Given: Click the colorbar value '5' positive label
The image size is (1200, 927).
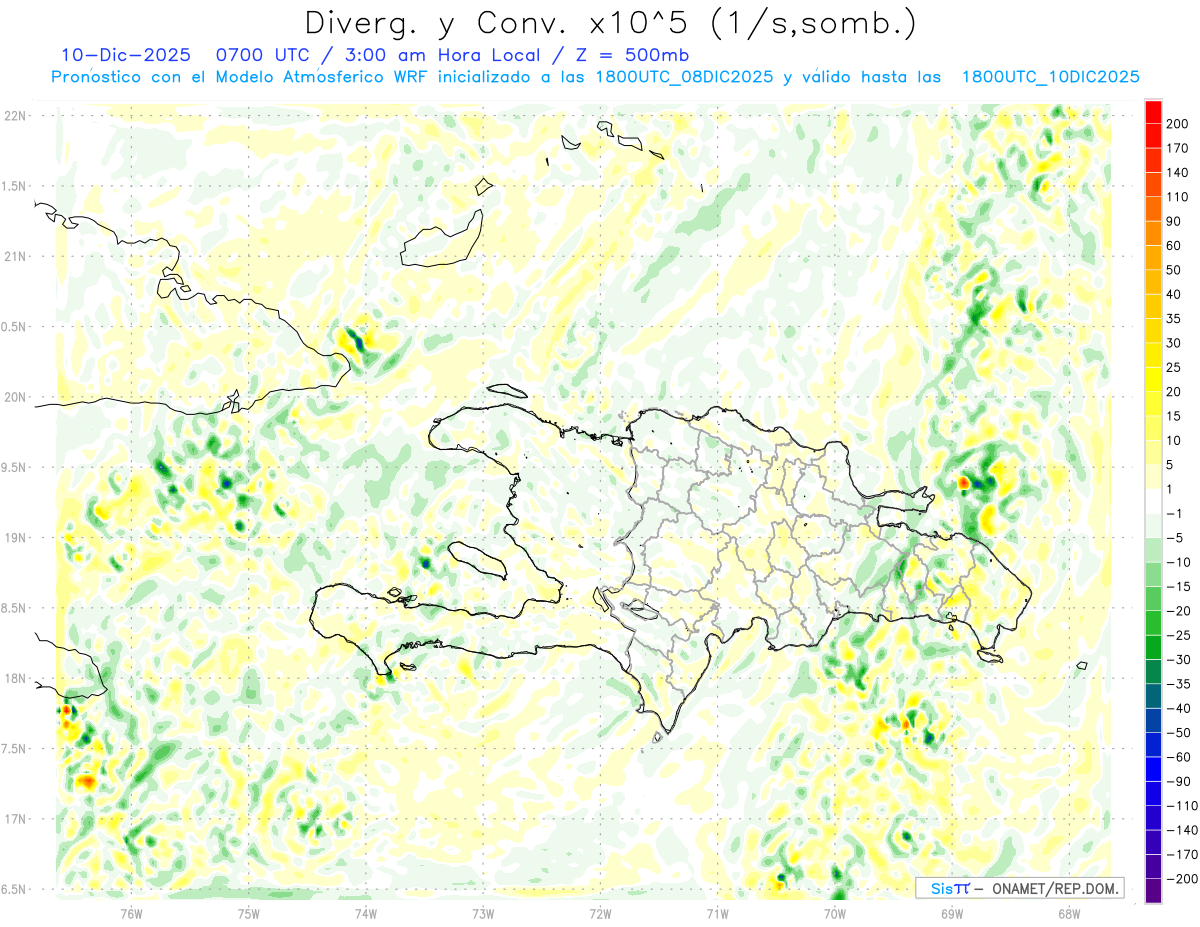Looking at the screenshot, I should click(1171, 465).
